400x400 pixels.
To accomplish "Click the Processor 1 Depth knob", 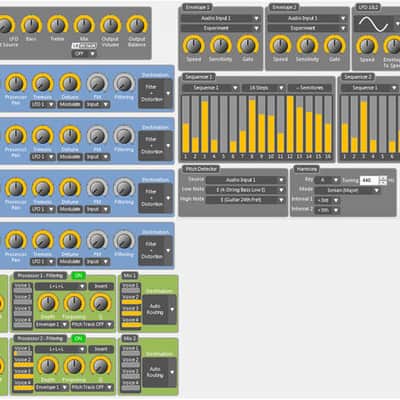I will (48, 303).
